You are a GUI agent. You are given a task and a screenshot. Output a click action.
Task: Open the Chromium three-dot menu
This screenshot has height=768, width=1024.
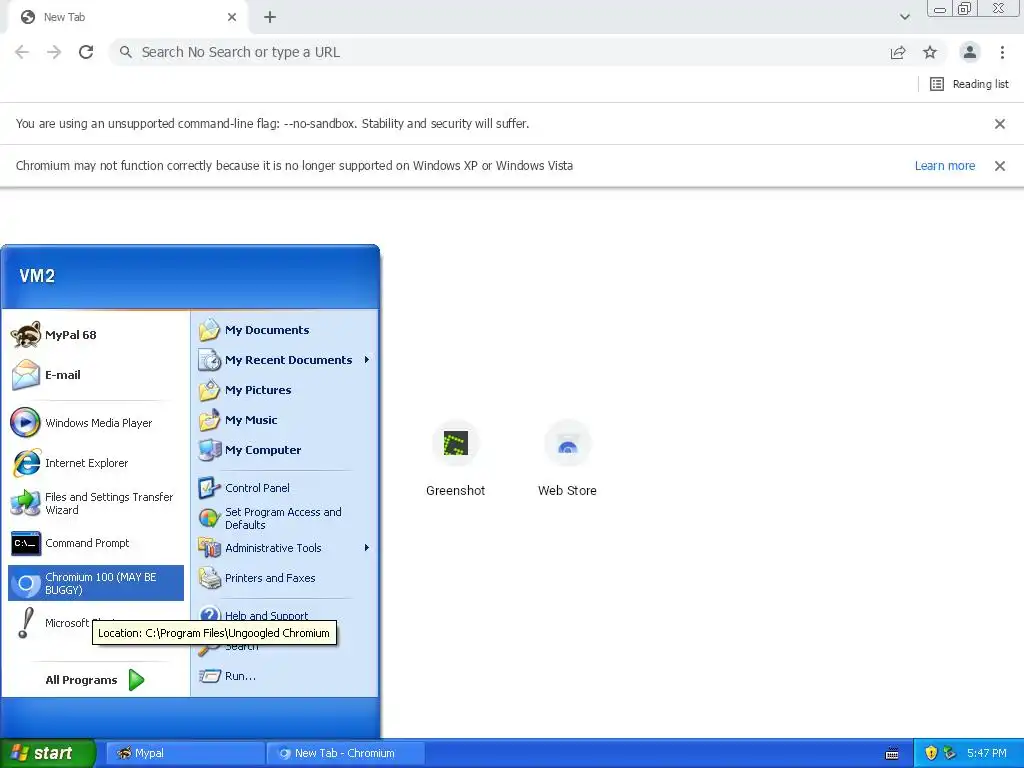tap(1002, 52)
